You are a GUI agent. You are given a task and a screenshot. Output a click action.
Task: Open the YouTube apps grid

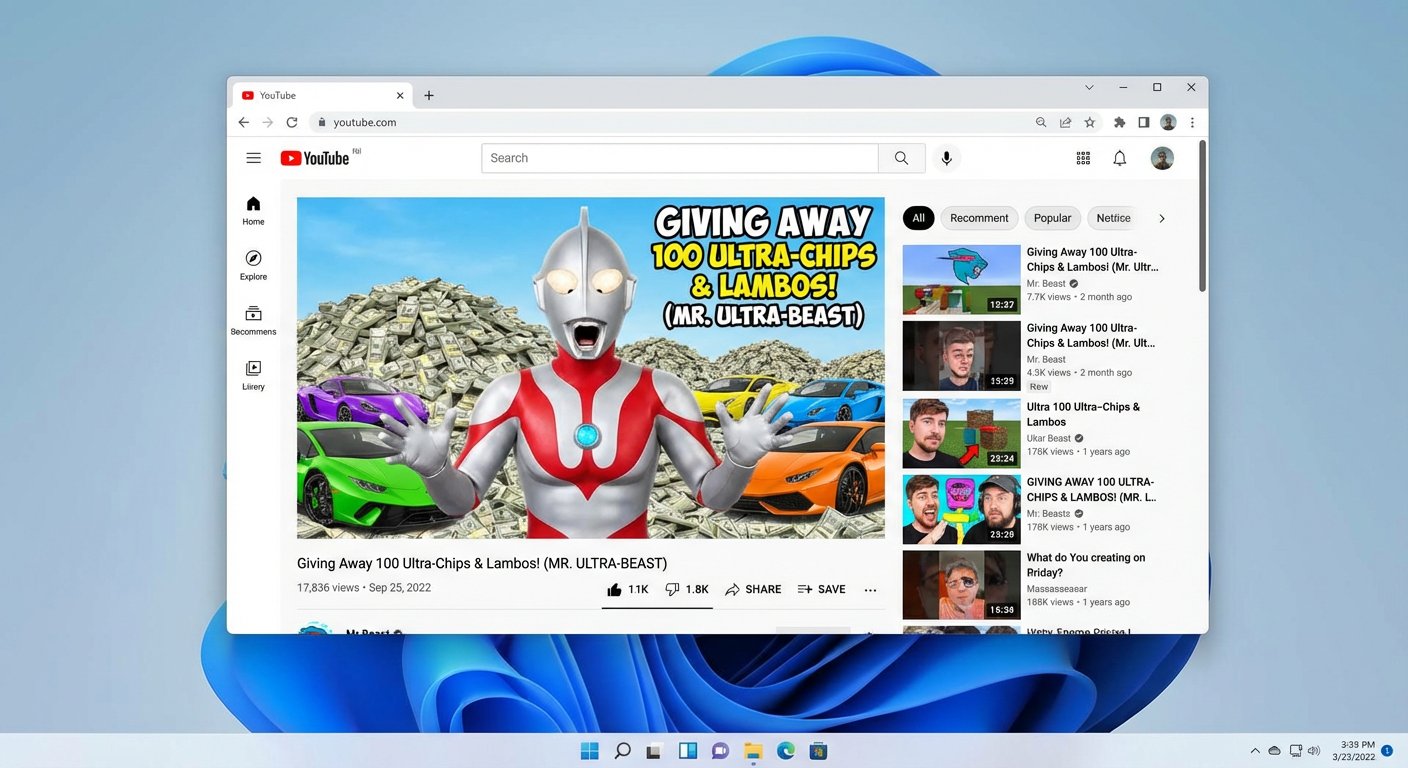(x=1083, y=158)
